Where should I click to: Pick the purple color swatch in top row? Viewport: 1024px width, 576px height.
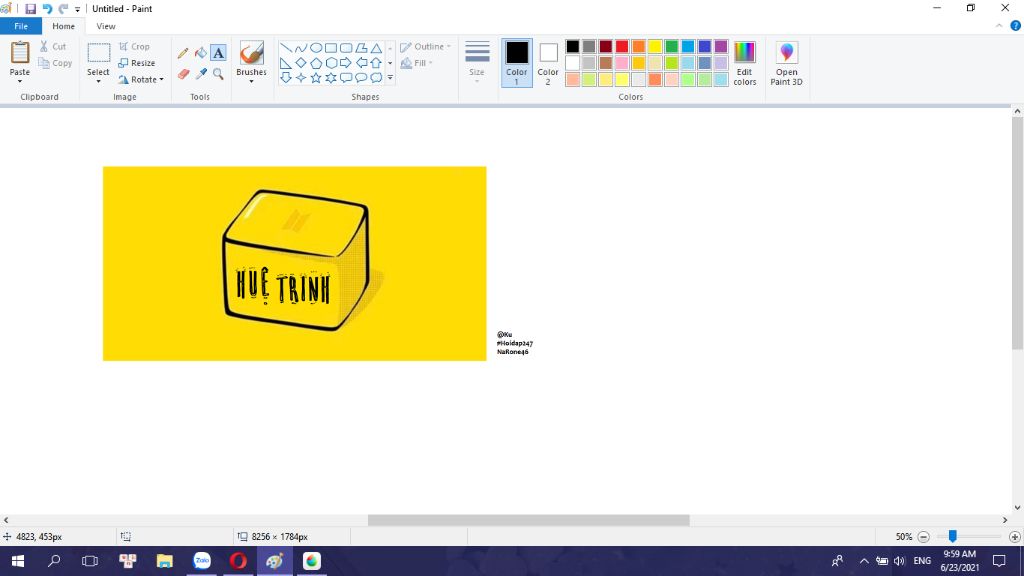(x=721, y=46)
